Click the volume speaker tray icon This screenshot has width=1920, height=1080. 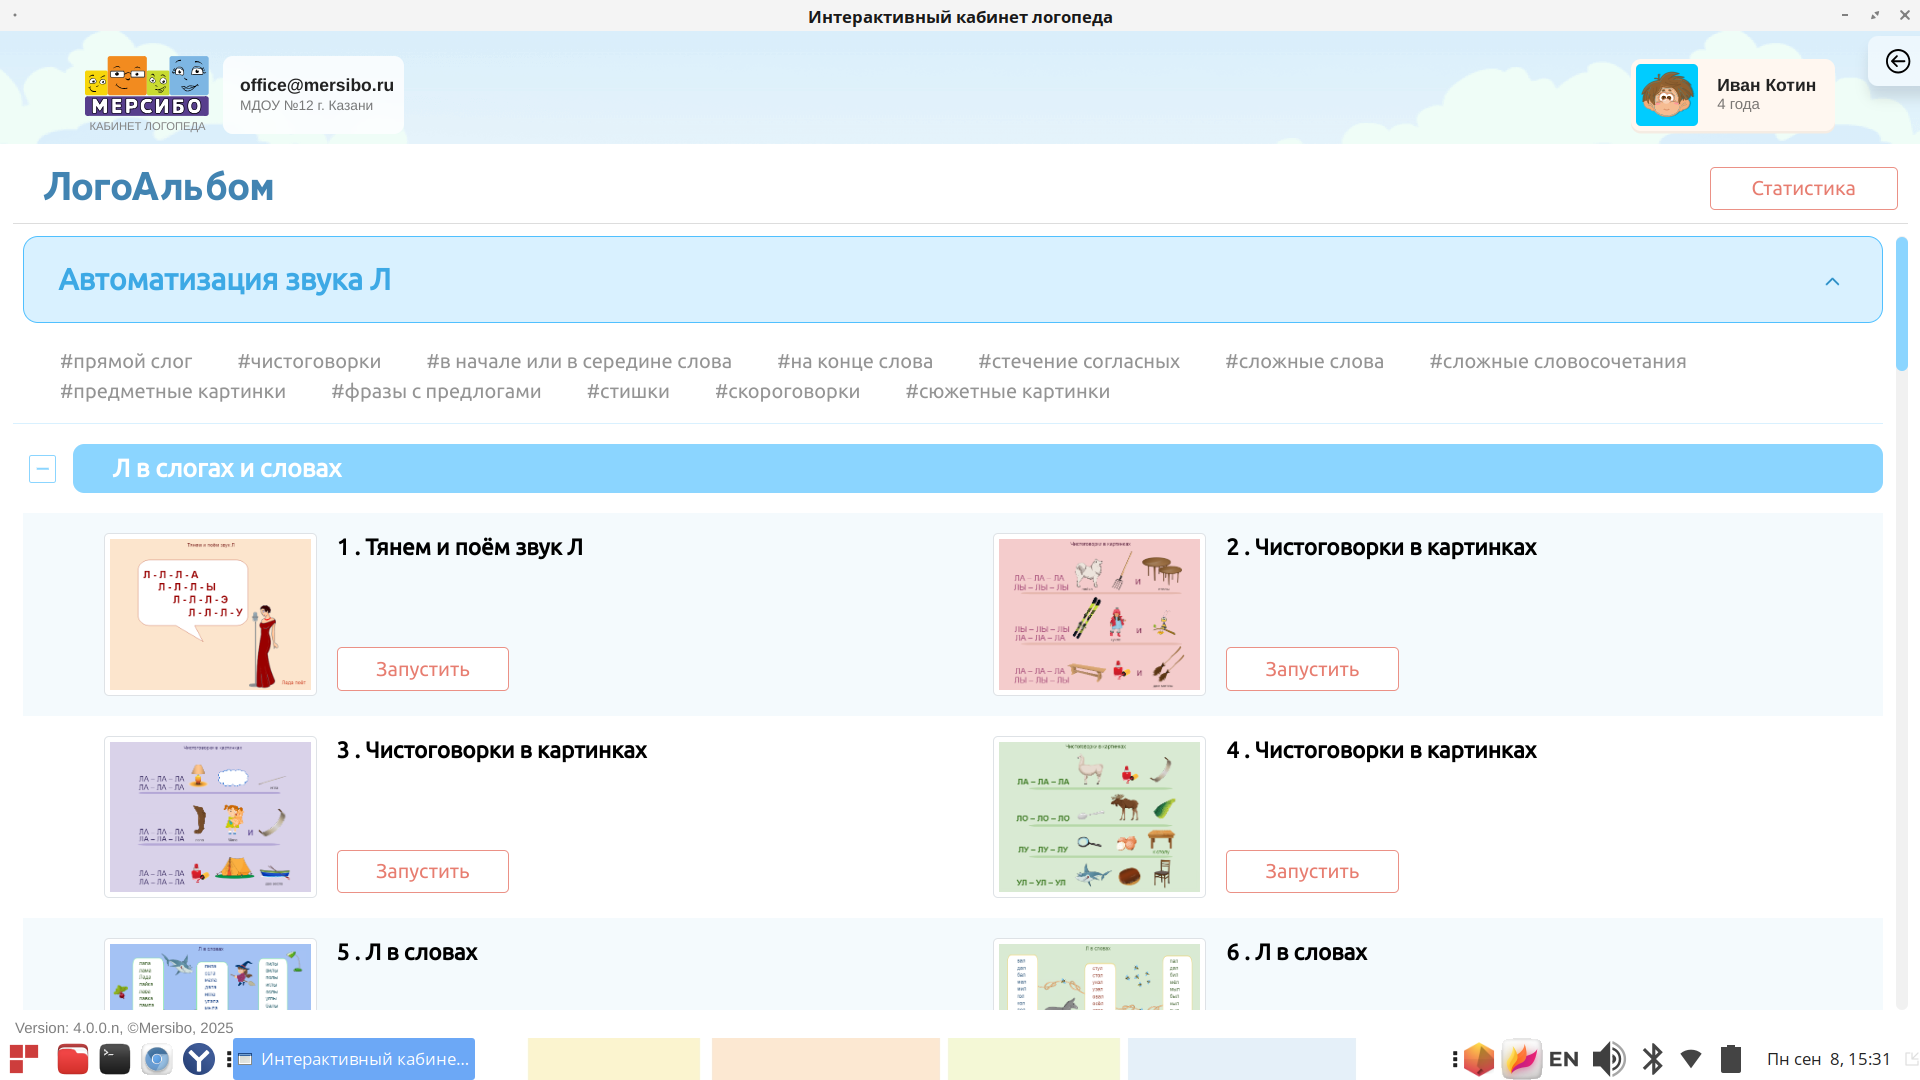point(1608,1059)
